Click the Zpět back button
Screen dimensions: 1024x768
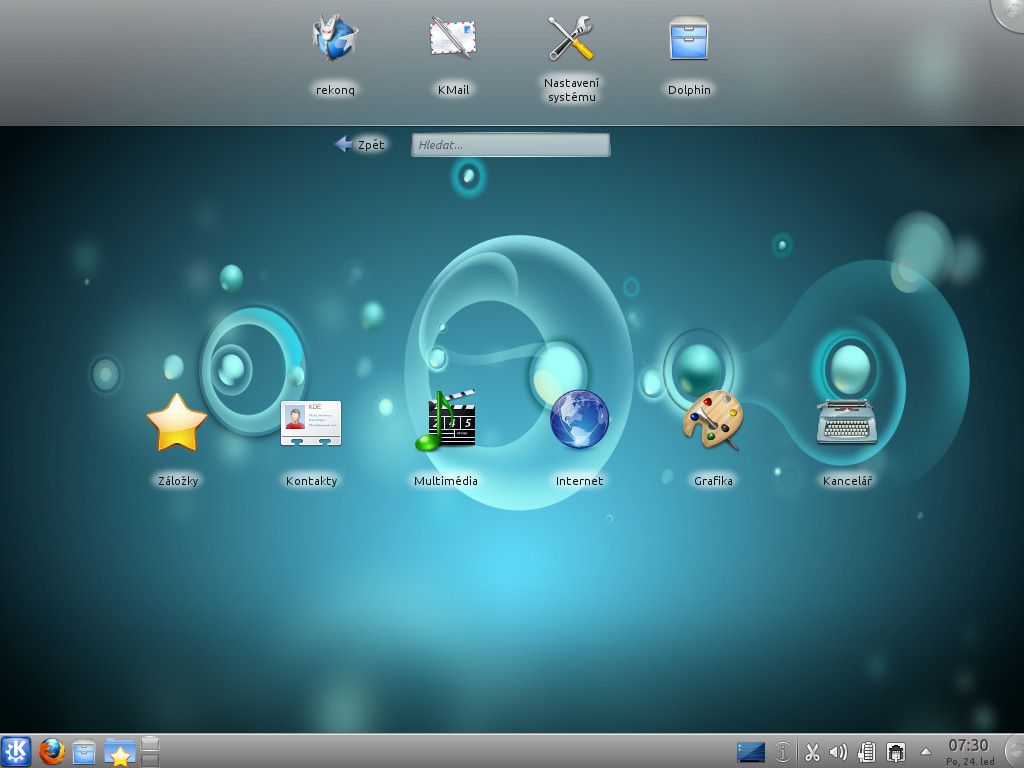click(360, 145)
